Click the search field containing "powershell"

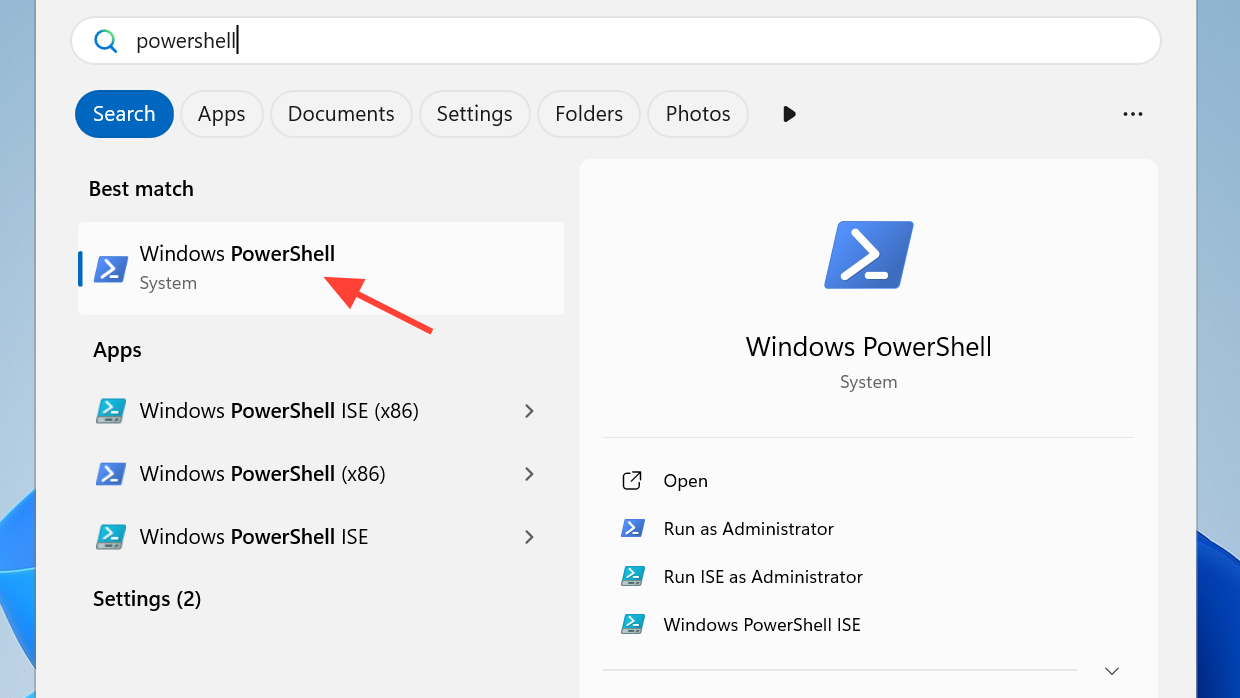coord(615,41)
